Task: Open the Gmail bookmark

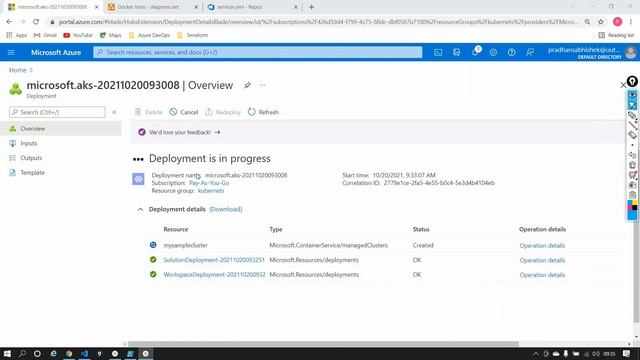Action: click(x=45, y=35)
